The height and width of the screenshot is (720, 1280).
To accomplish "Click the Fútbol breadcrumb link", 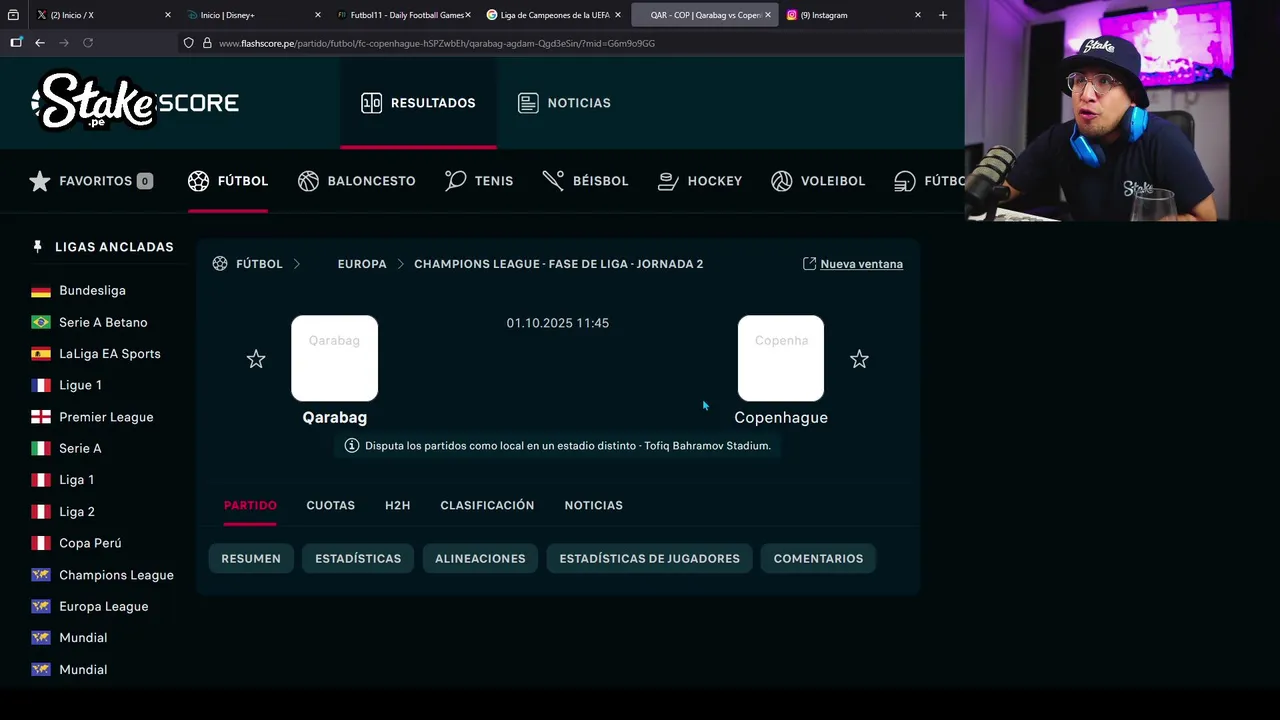I will click(x=259, y=264).
